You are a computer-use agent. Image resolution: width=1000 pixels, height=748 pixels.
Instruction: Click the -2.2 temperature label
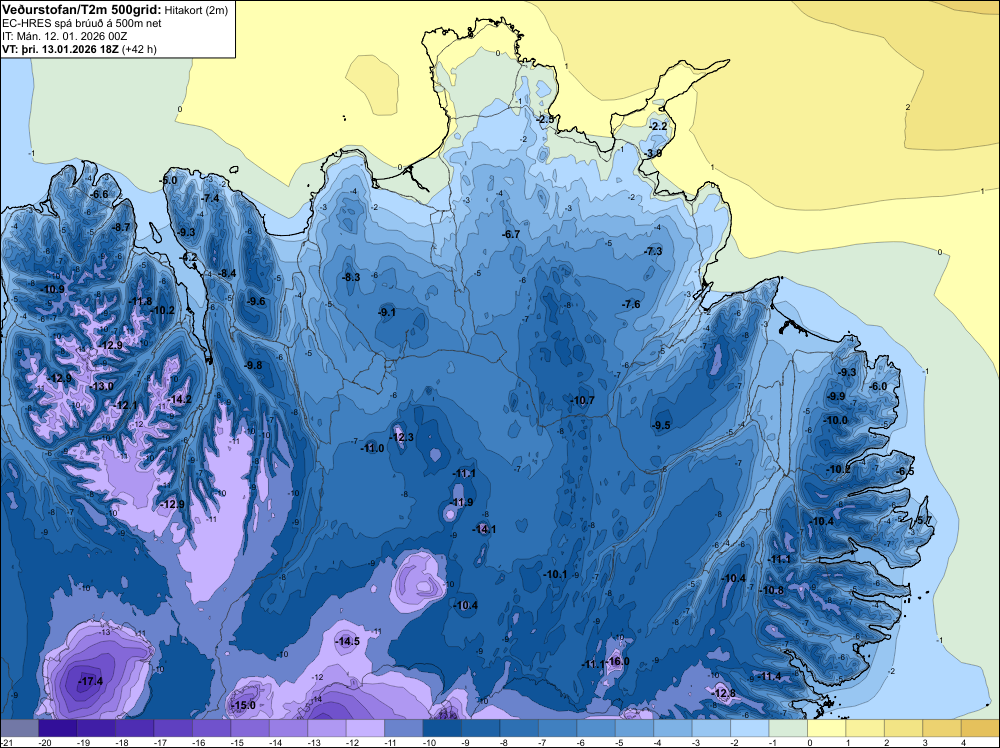click(x=658, y=127)
